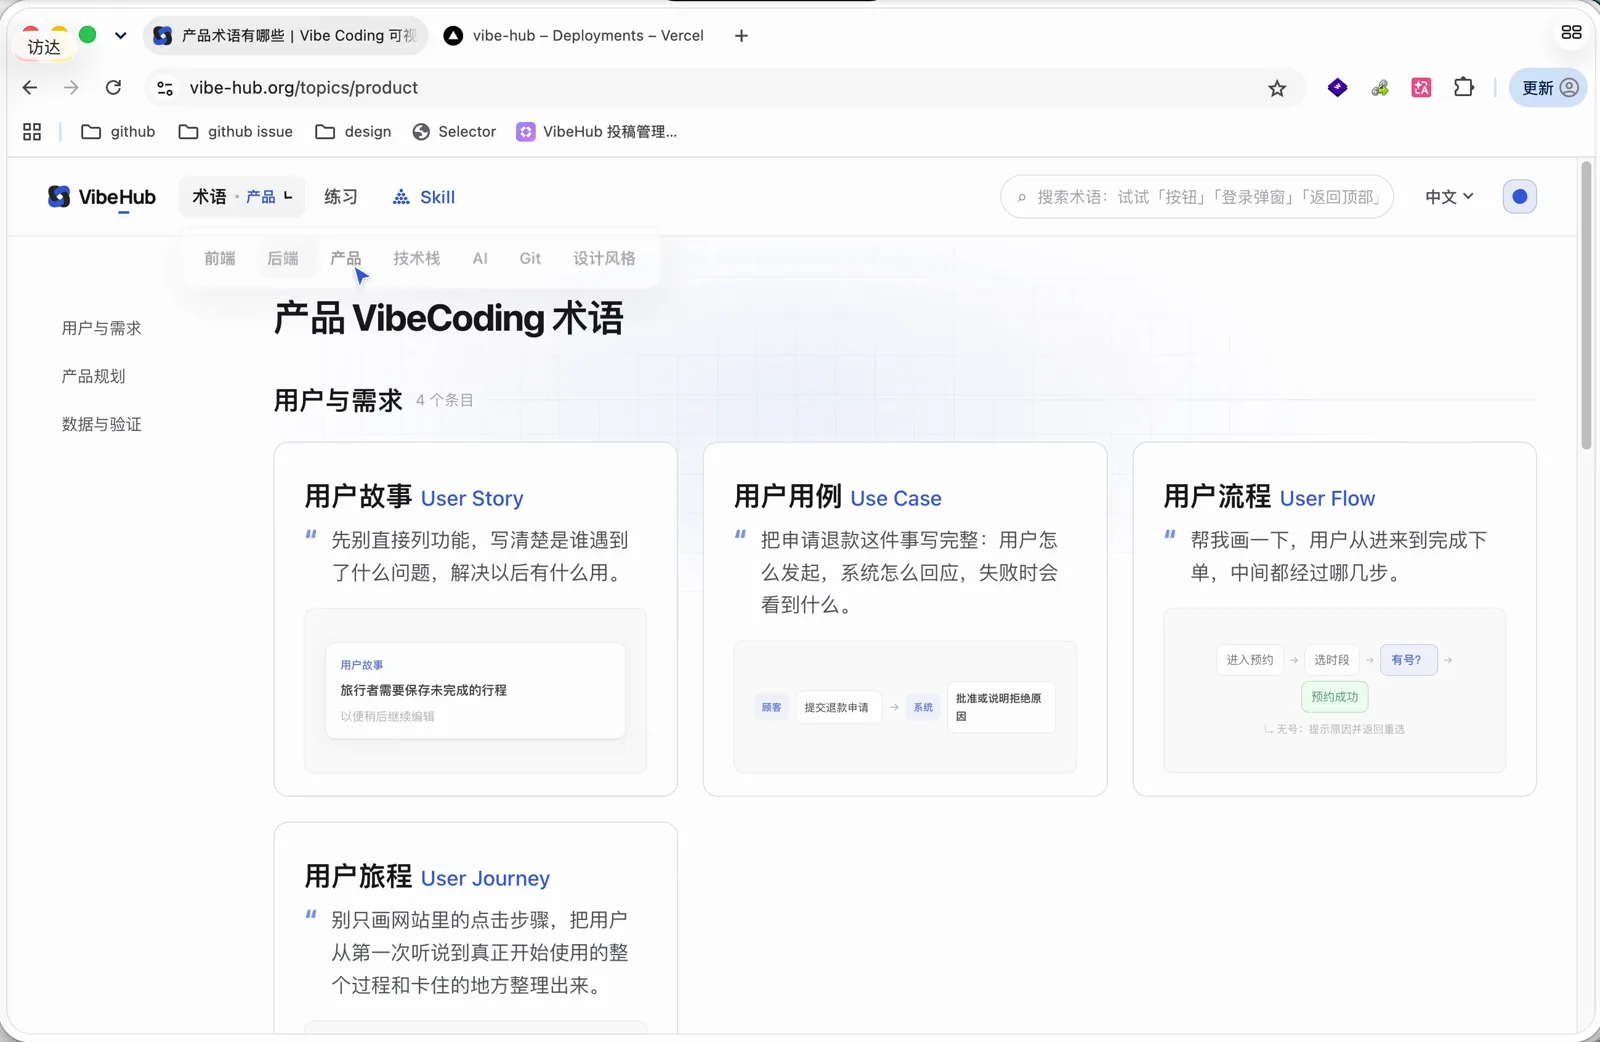This screenshot has height=1042, width=1600.
Task: Toggle the blue theme dot button
Action: (1519, 197)
